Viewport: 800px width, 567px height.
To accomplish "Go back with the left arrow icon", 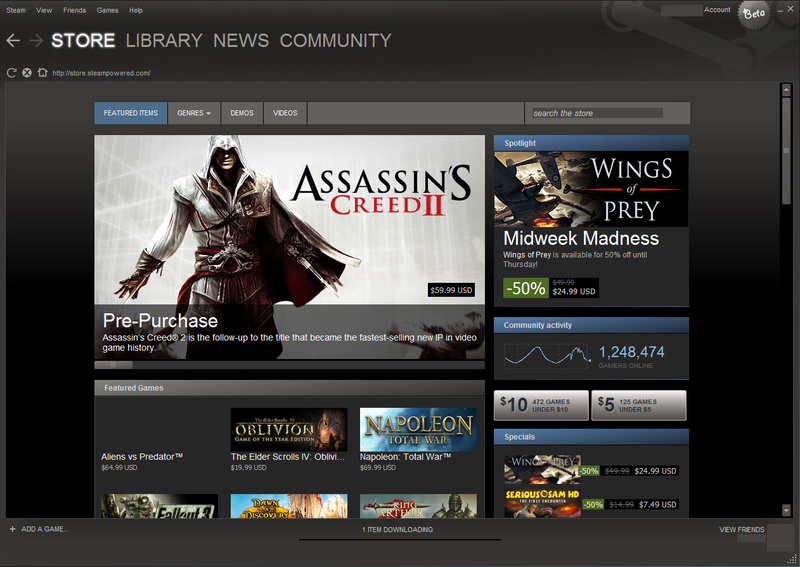I will [13, 40].
